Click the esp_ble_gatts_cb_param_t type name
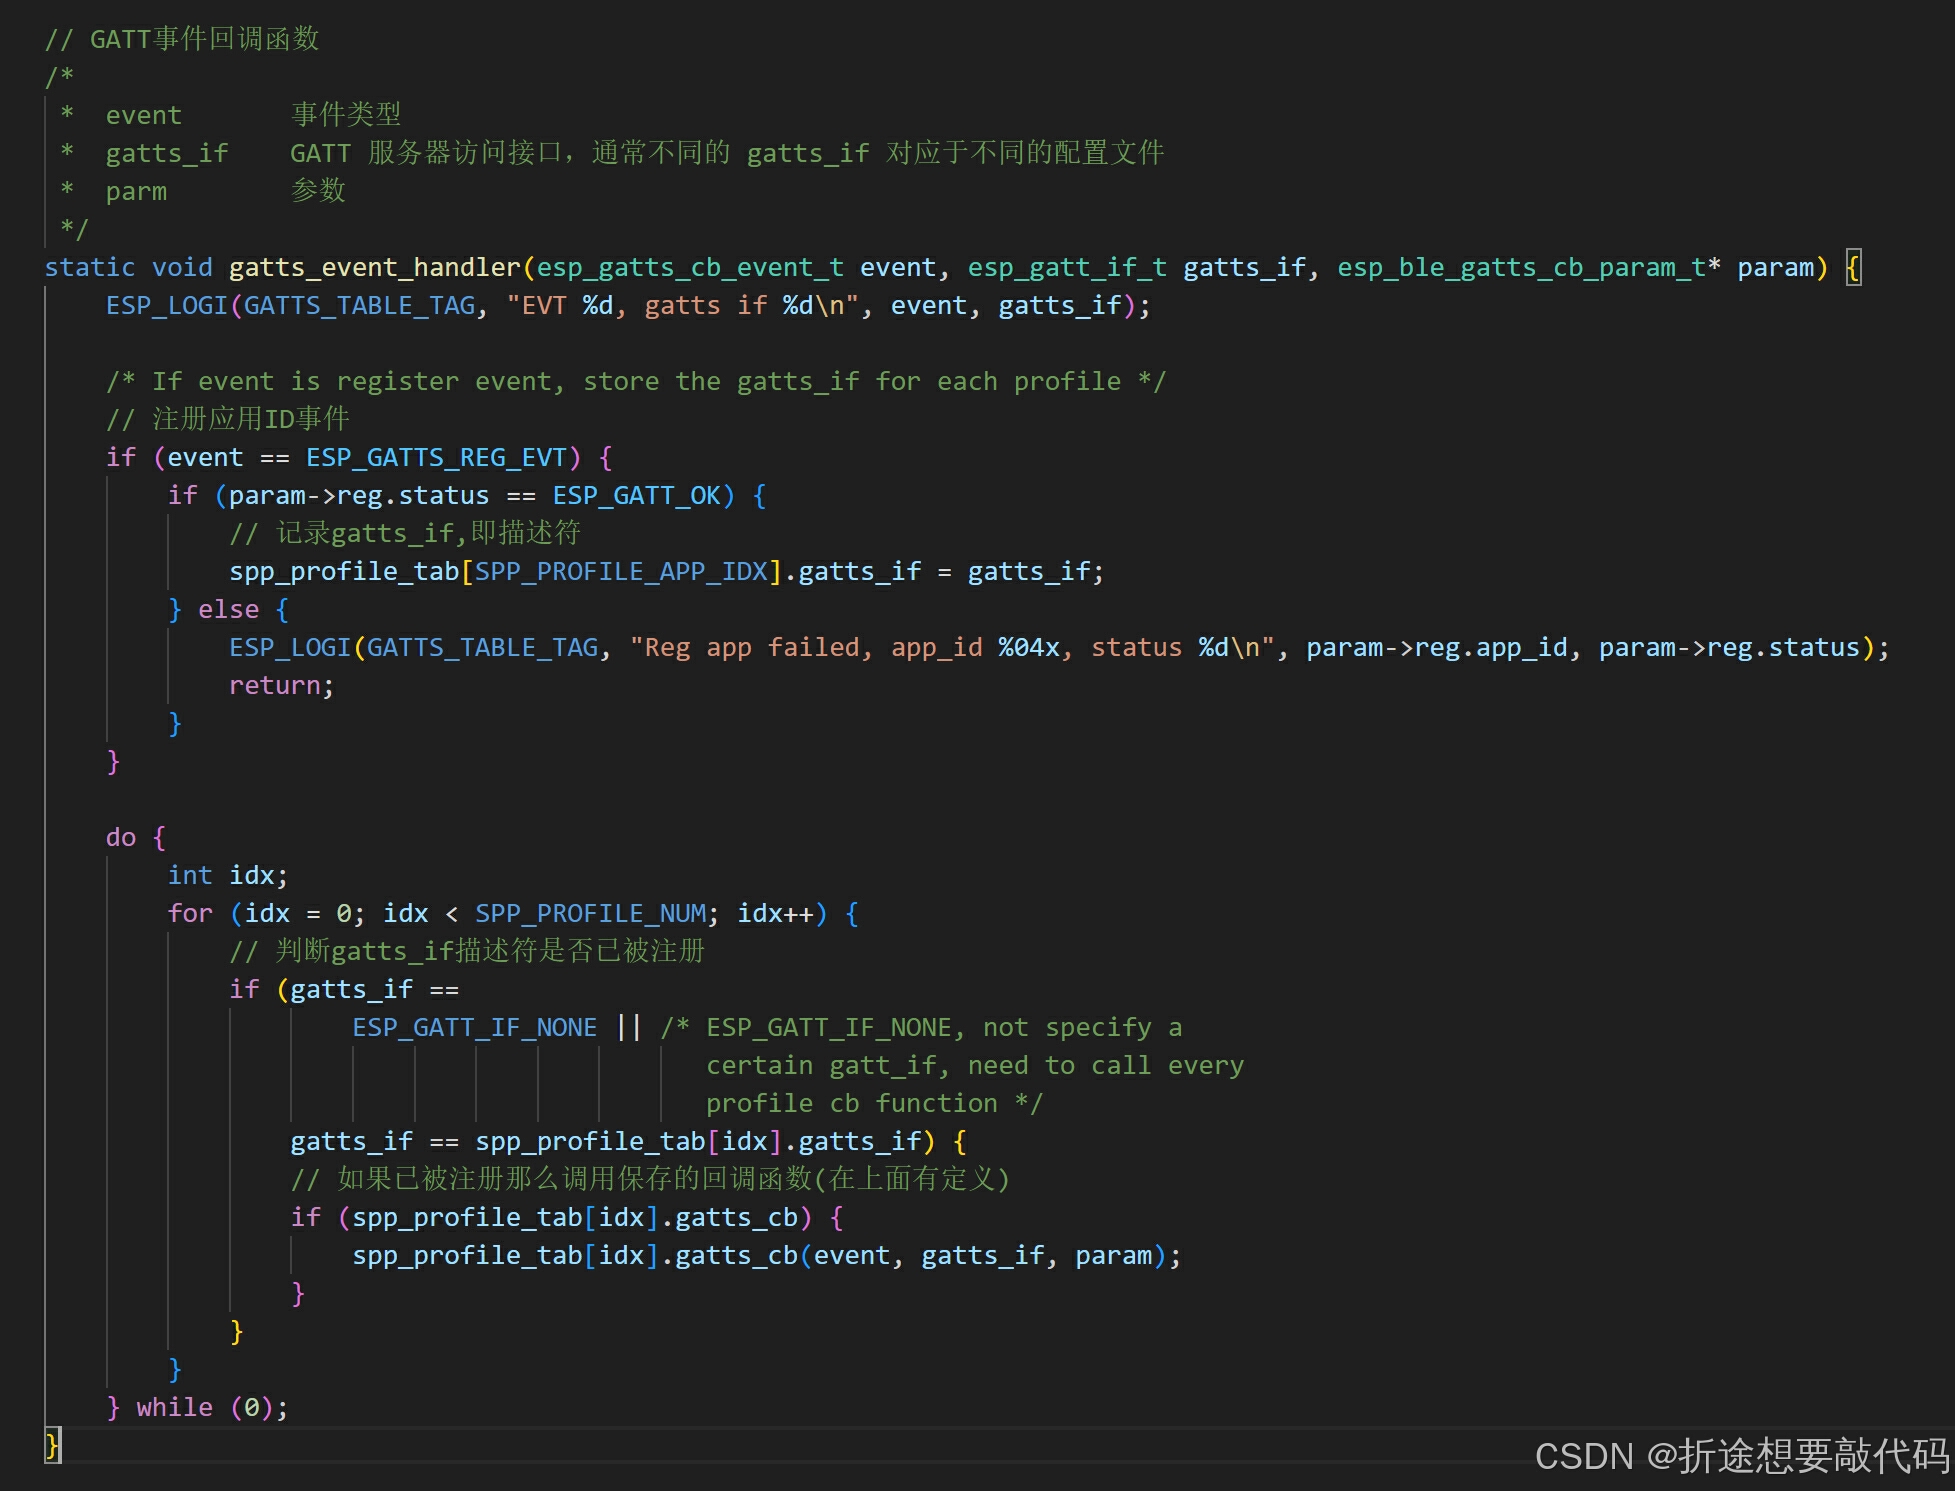Screen dimensions: 1955x1491 [1521, 268]
